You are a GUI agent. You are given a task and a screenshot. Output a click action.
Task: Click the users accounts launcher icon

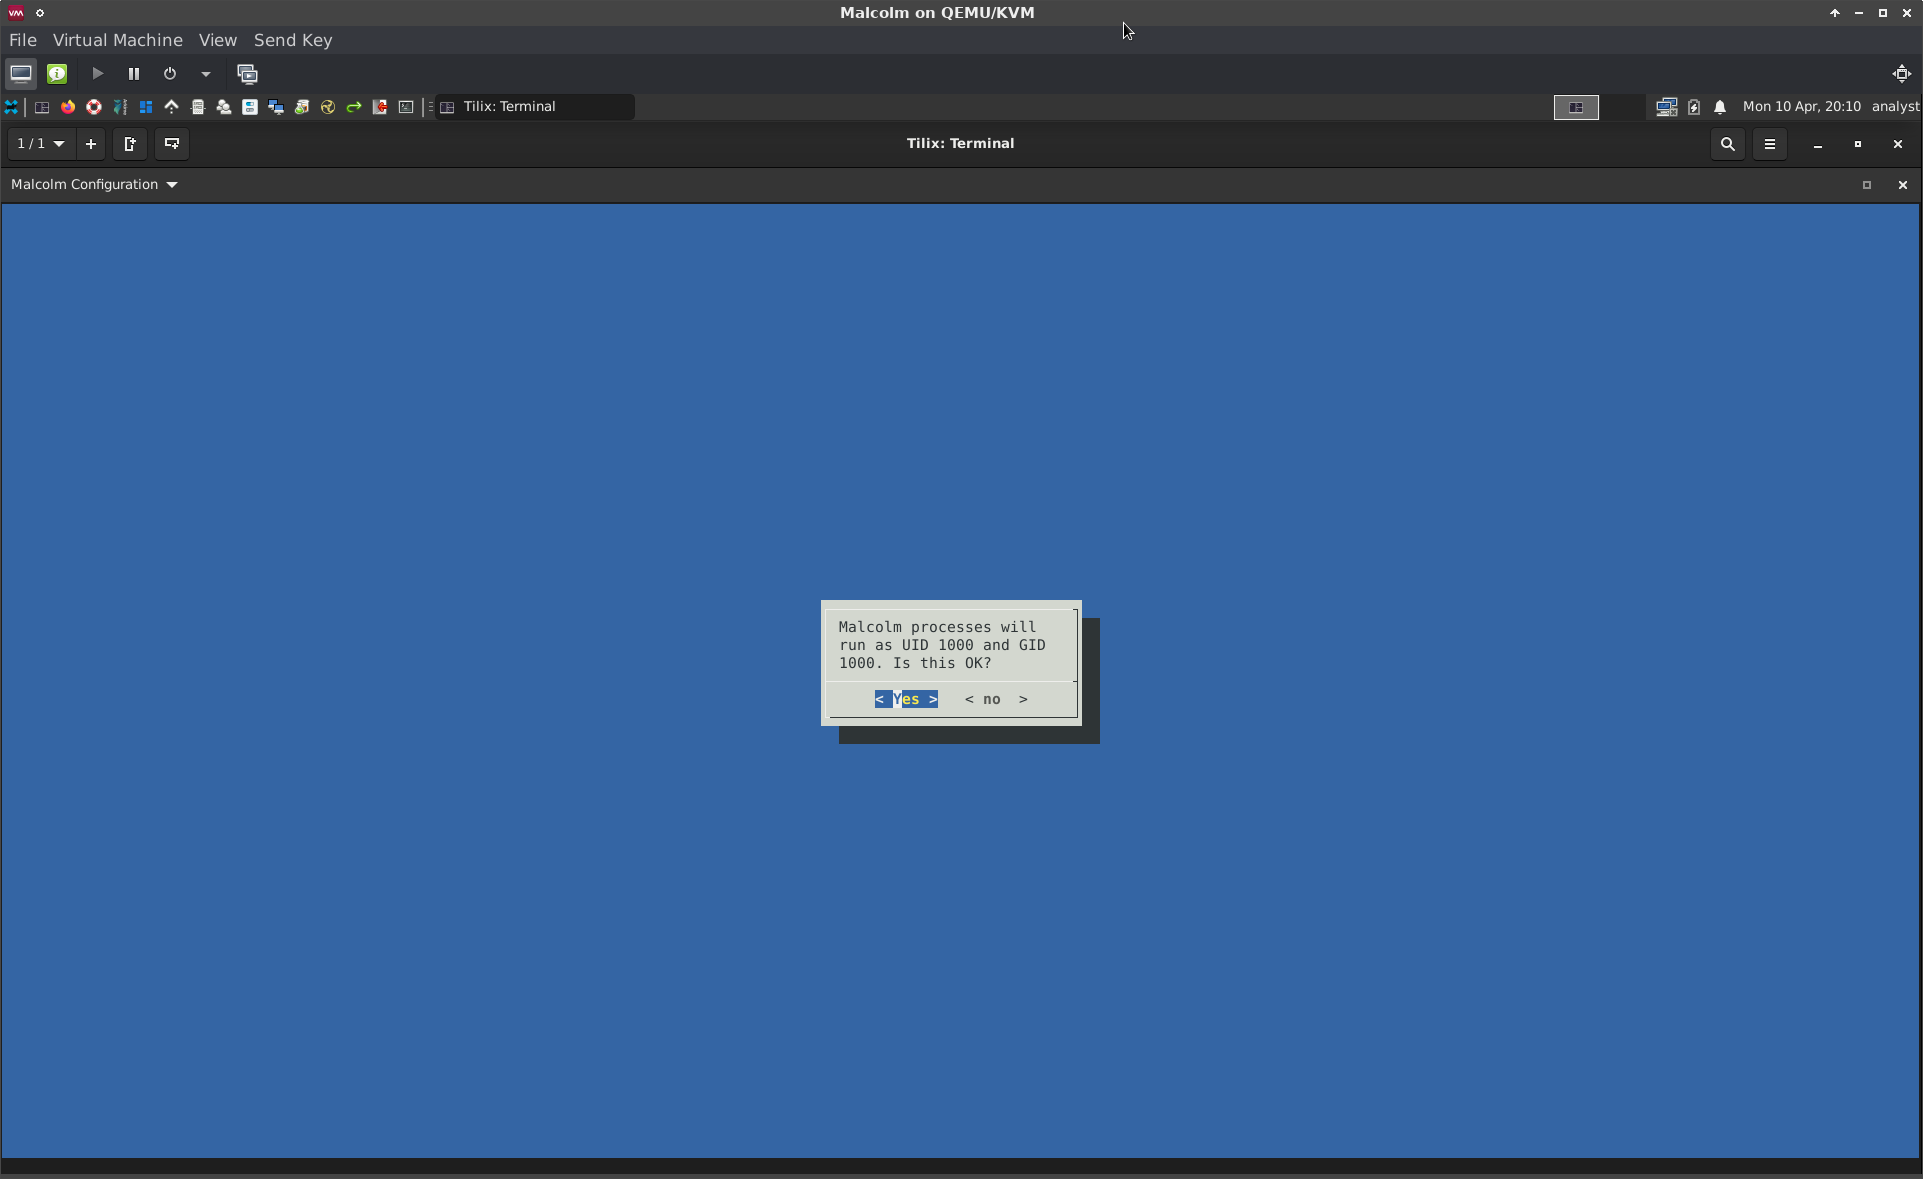tap(224, 107)
